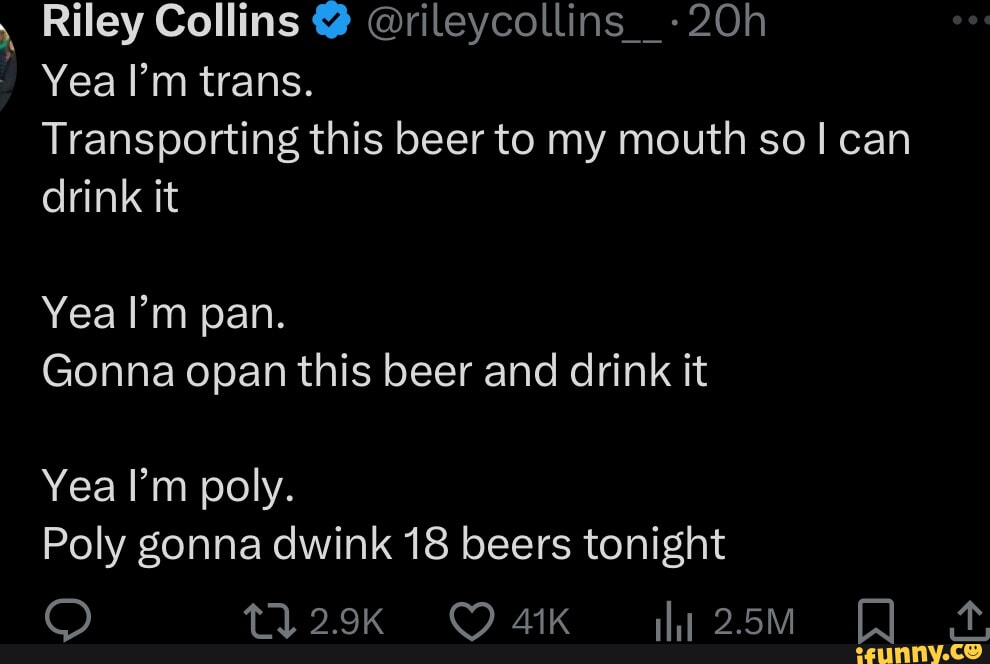Open view analytics bar chart icon
Viewport: 990px width, 664px height.
coord(675,624)
